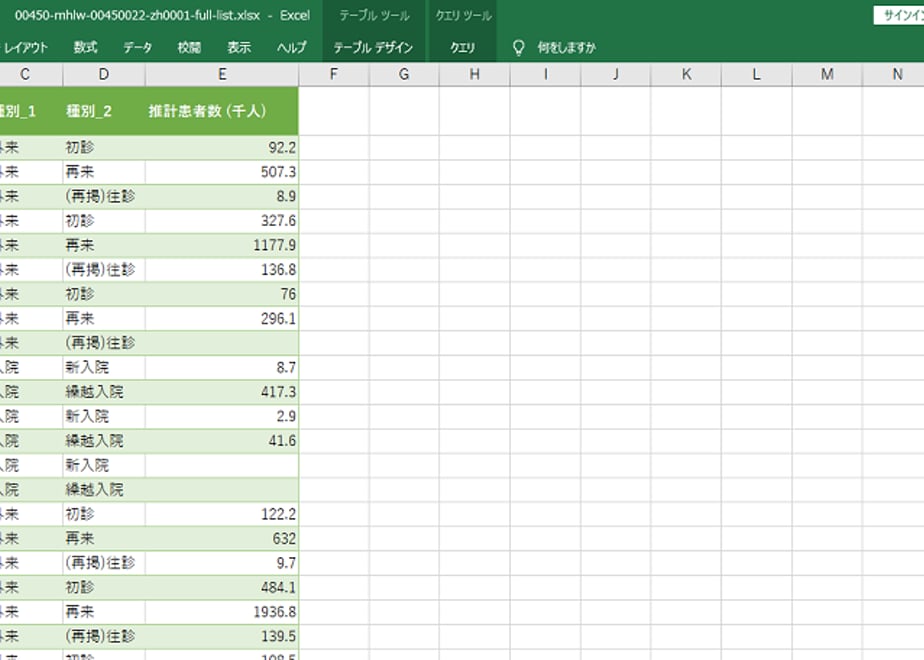Viewport: 924px width, 660px height.
Task: Select the cell with value 136.8
Action: [222, 270]
